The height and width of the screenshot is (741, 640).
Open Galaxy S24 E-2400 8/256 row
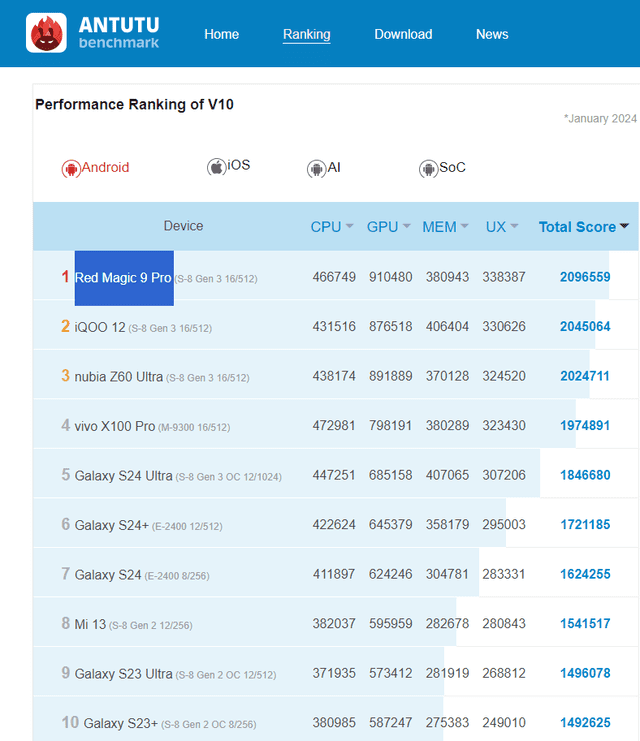[x=335, y=574]
